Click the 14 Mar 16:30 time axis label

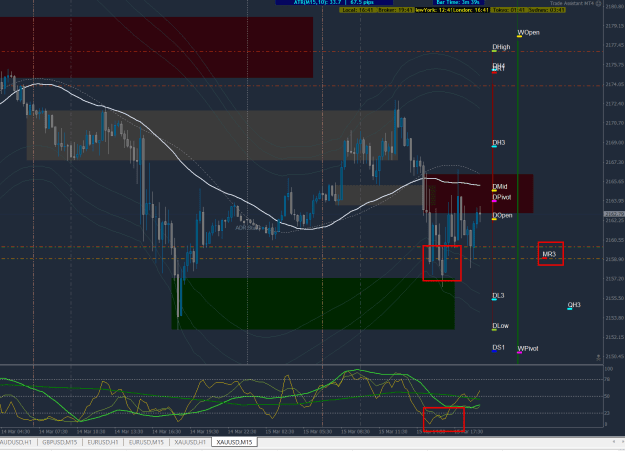click(x=166, y=432)
